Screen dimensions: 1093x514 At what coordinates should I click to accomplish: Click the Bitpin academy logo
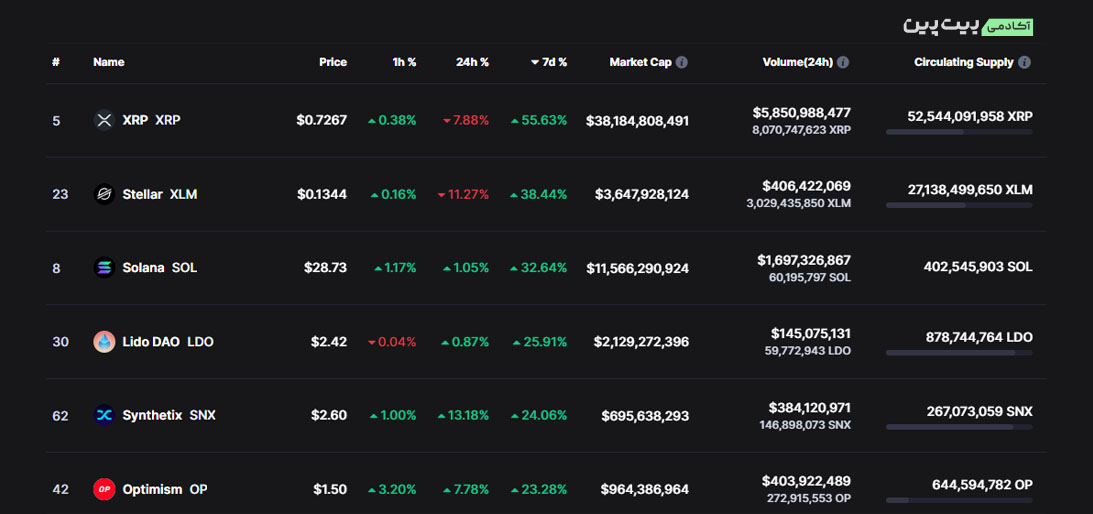click(968, 26)
